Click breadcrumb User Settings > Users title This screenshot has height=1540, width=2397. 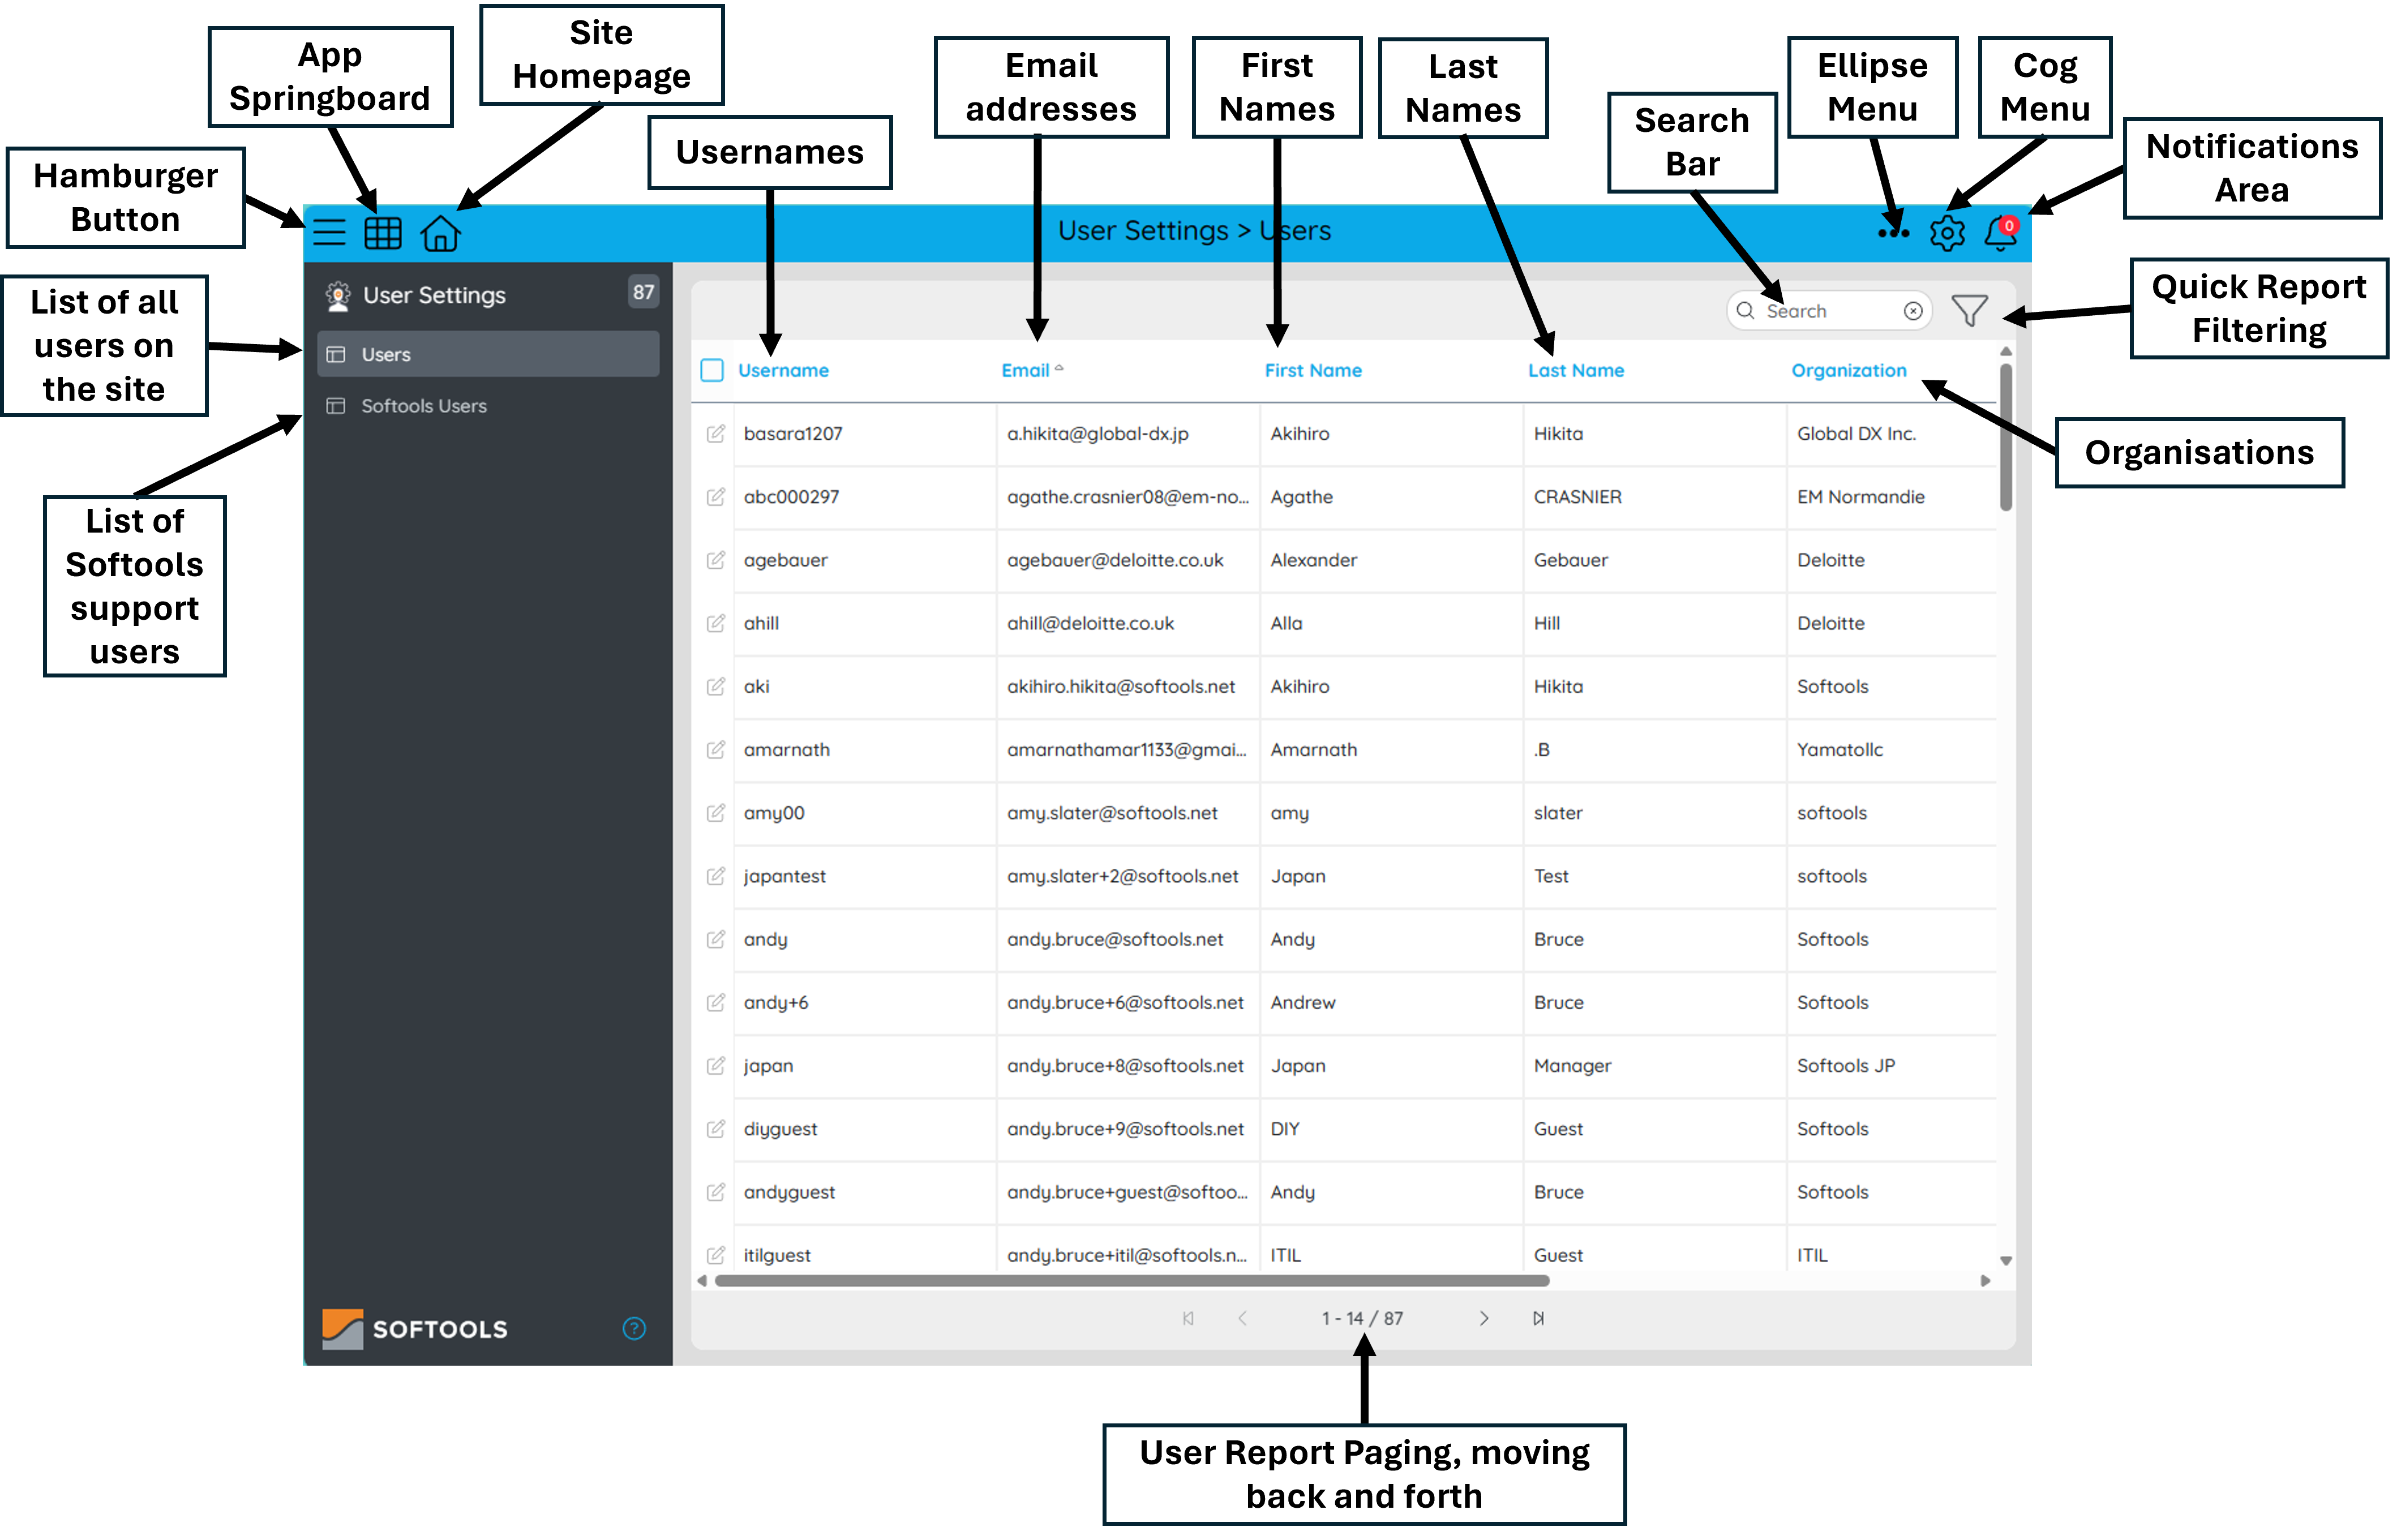pos(1194,231)
